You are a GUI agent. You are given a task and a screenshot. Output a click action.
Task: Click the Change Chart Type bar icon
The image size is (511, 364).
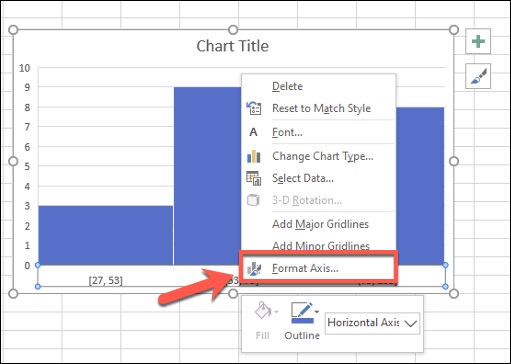254,156
